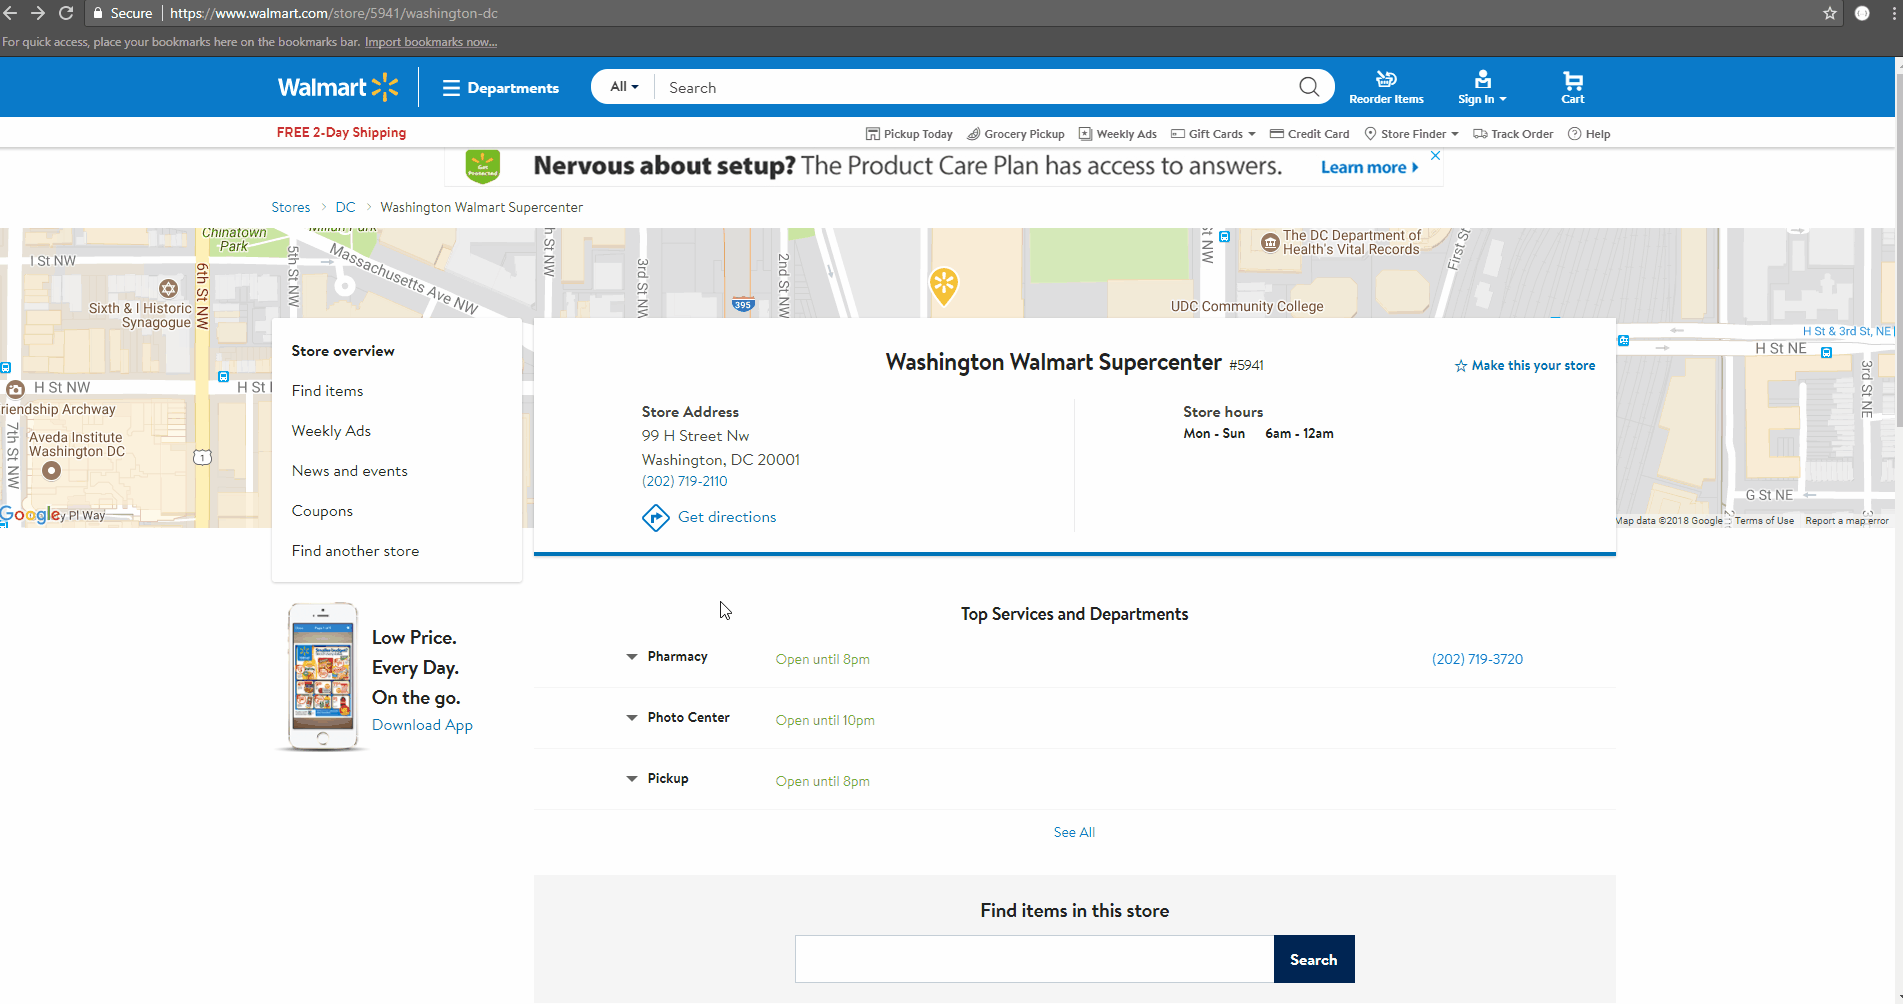Image resolution: width=1903 pixels, height=1004 pixels.
Task: Call store phone (202) 719-2110
Action: pos(684,481)
